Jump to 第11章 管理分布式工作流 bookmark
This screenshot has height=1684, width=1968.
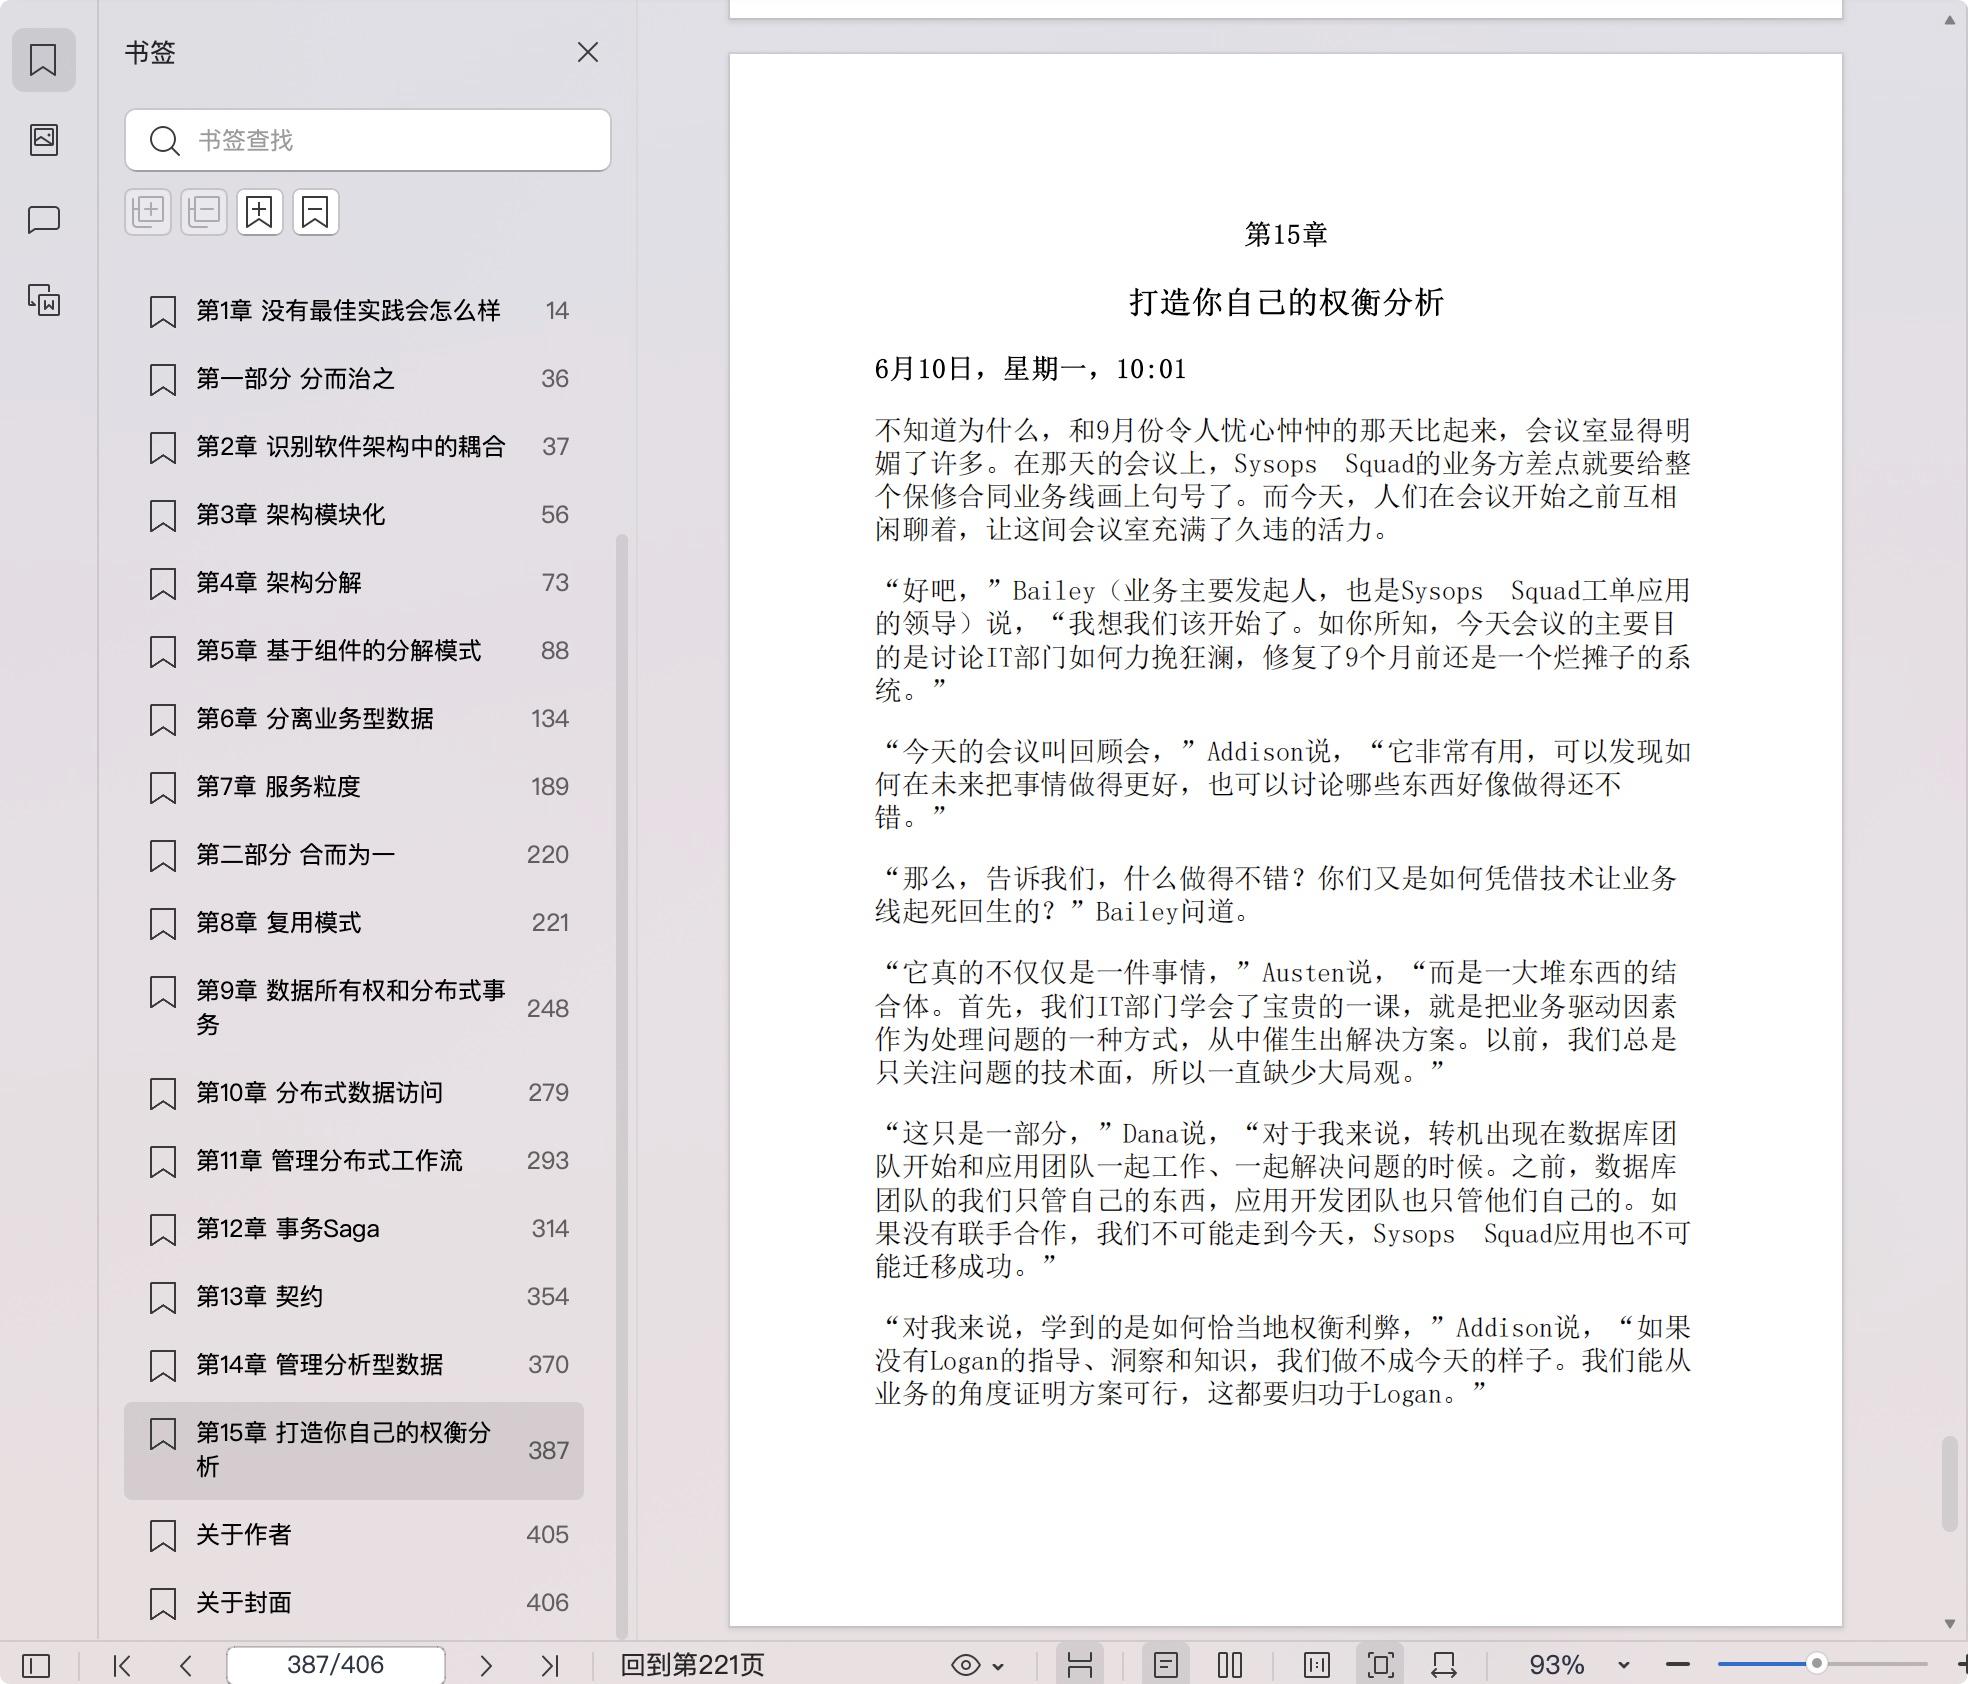pos(354,1161)
